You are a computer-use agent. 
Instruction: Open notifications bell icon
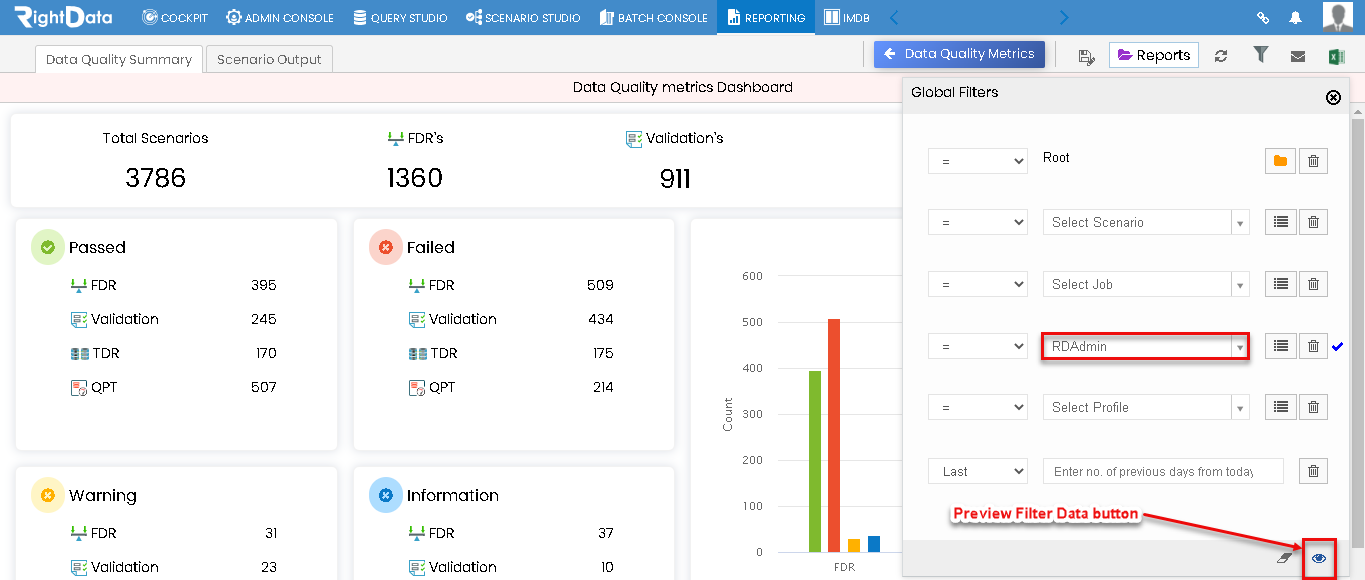[1296, 18]
